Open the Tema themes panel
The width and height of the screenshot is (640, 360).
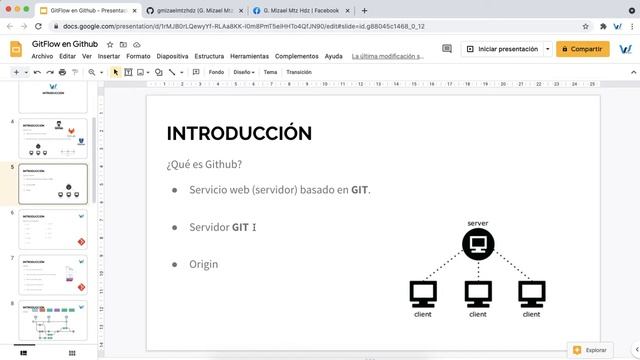click(x=270, y=72)
